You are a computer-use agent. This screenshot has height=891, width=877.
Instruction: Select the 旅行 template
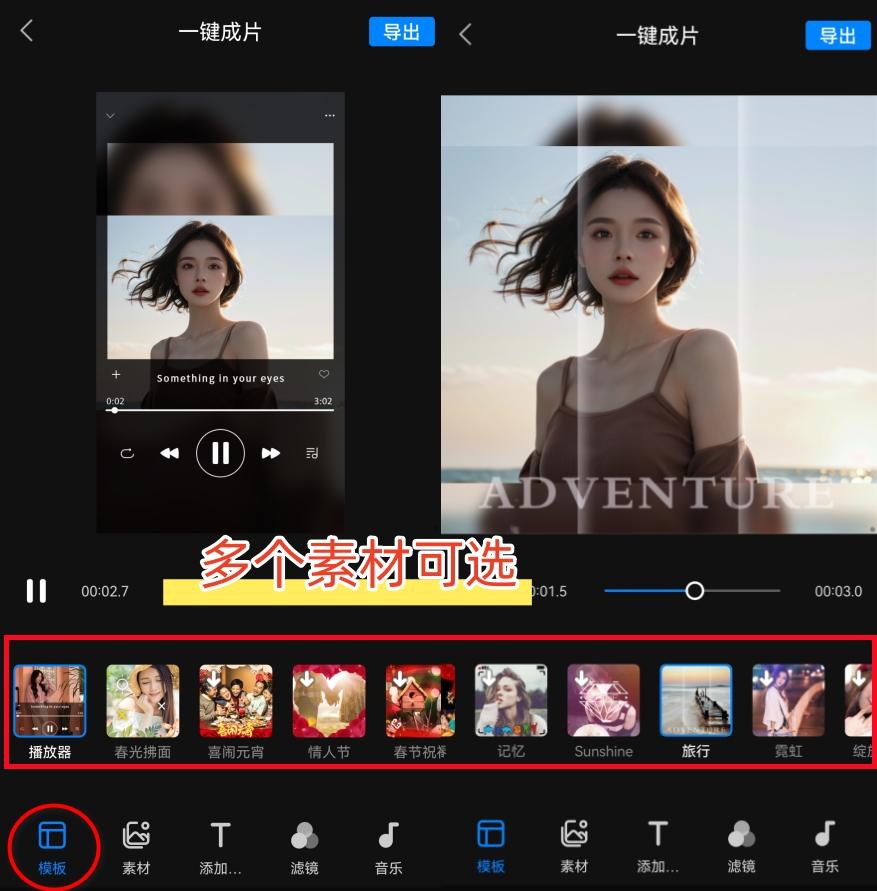696,700
